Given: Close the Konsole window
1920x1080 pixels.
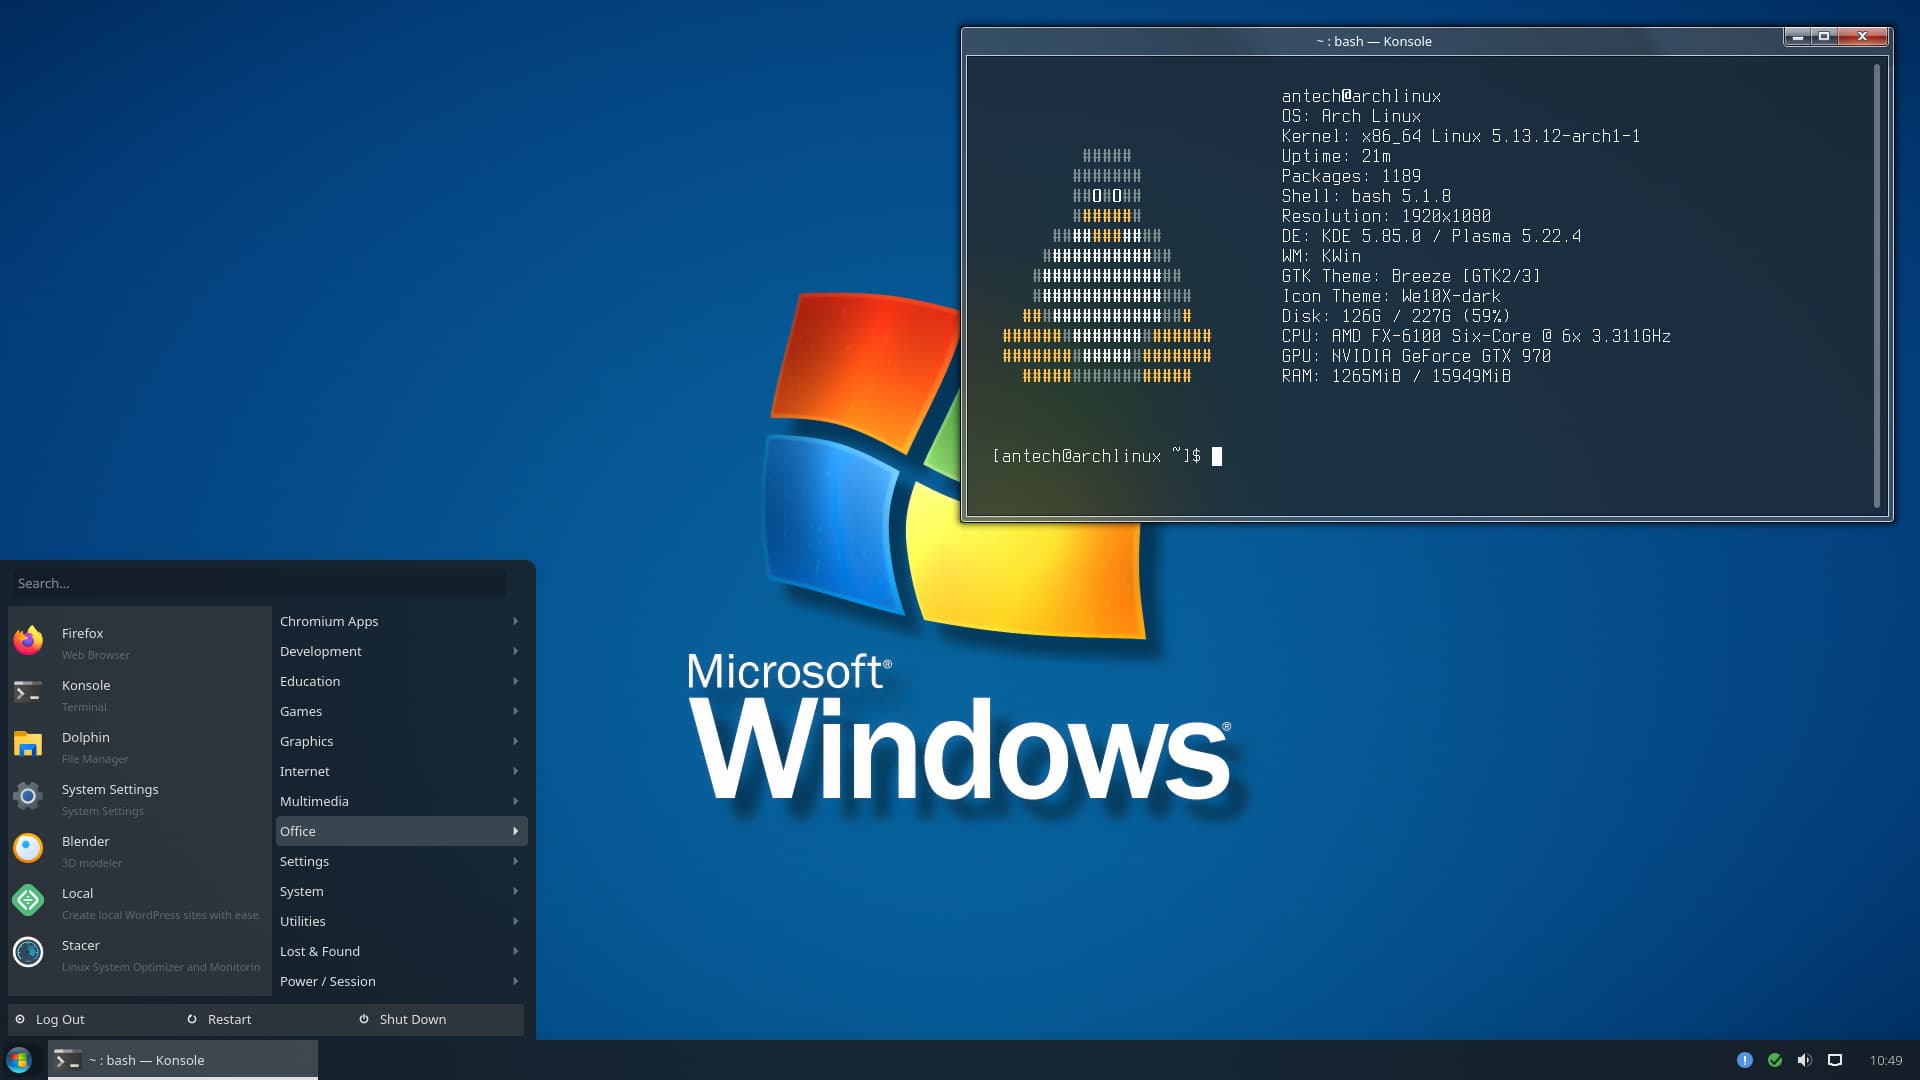Looking at the screenshot, I should (1862, 37).
